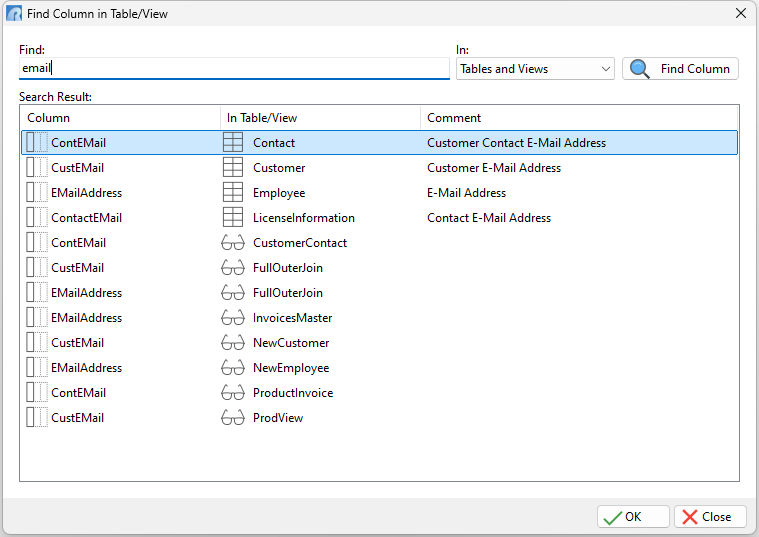Click the view glasses icon beside NewEmployee
759x537 pixels.
click(x=232, y=368)
